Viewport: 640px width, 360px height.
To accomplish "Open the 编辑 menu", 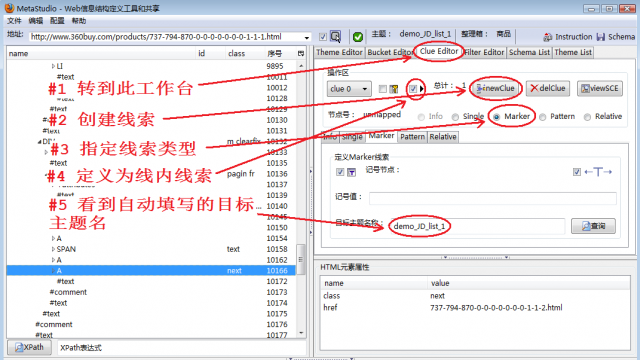I will pos(36,20).
